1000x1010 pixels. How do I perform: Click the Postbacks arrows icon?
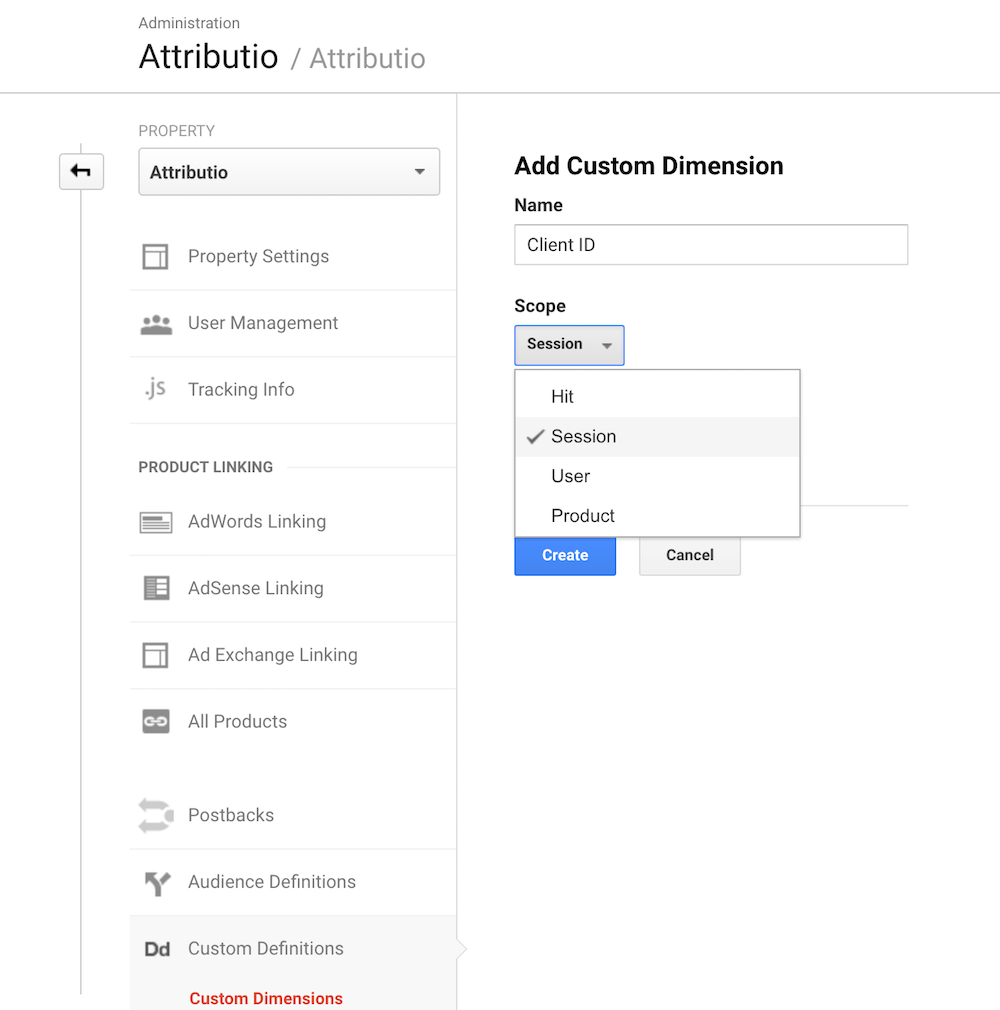coord(156,815)
